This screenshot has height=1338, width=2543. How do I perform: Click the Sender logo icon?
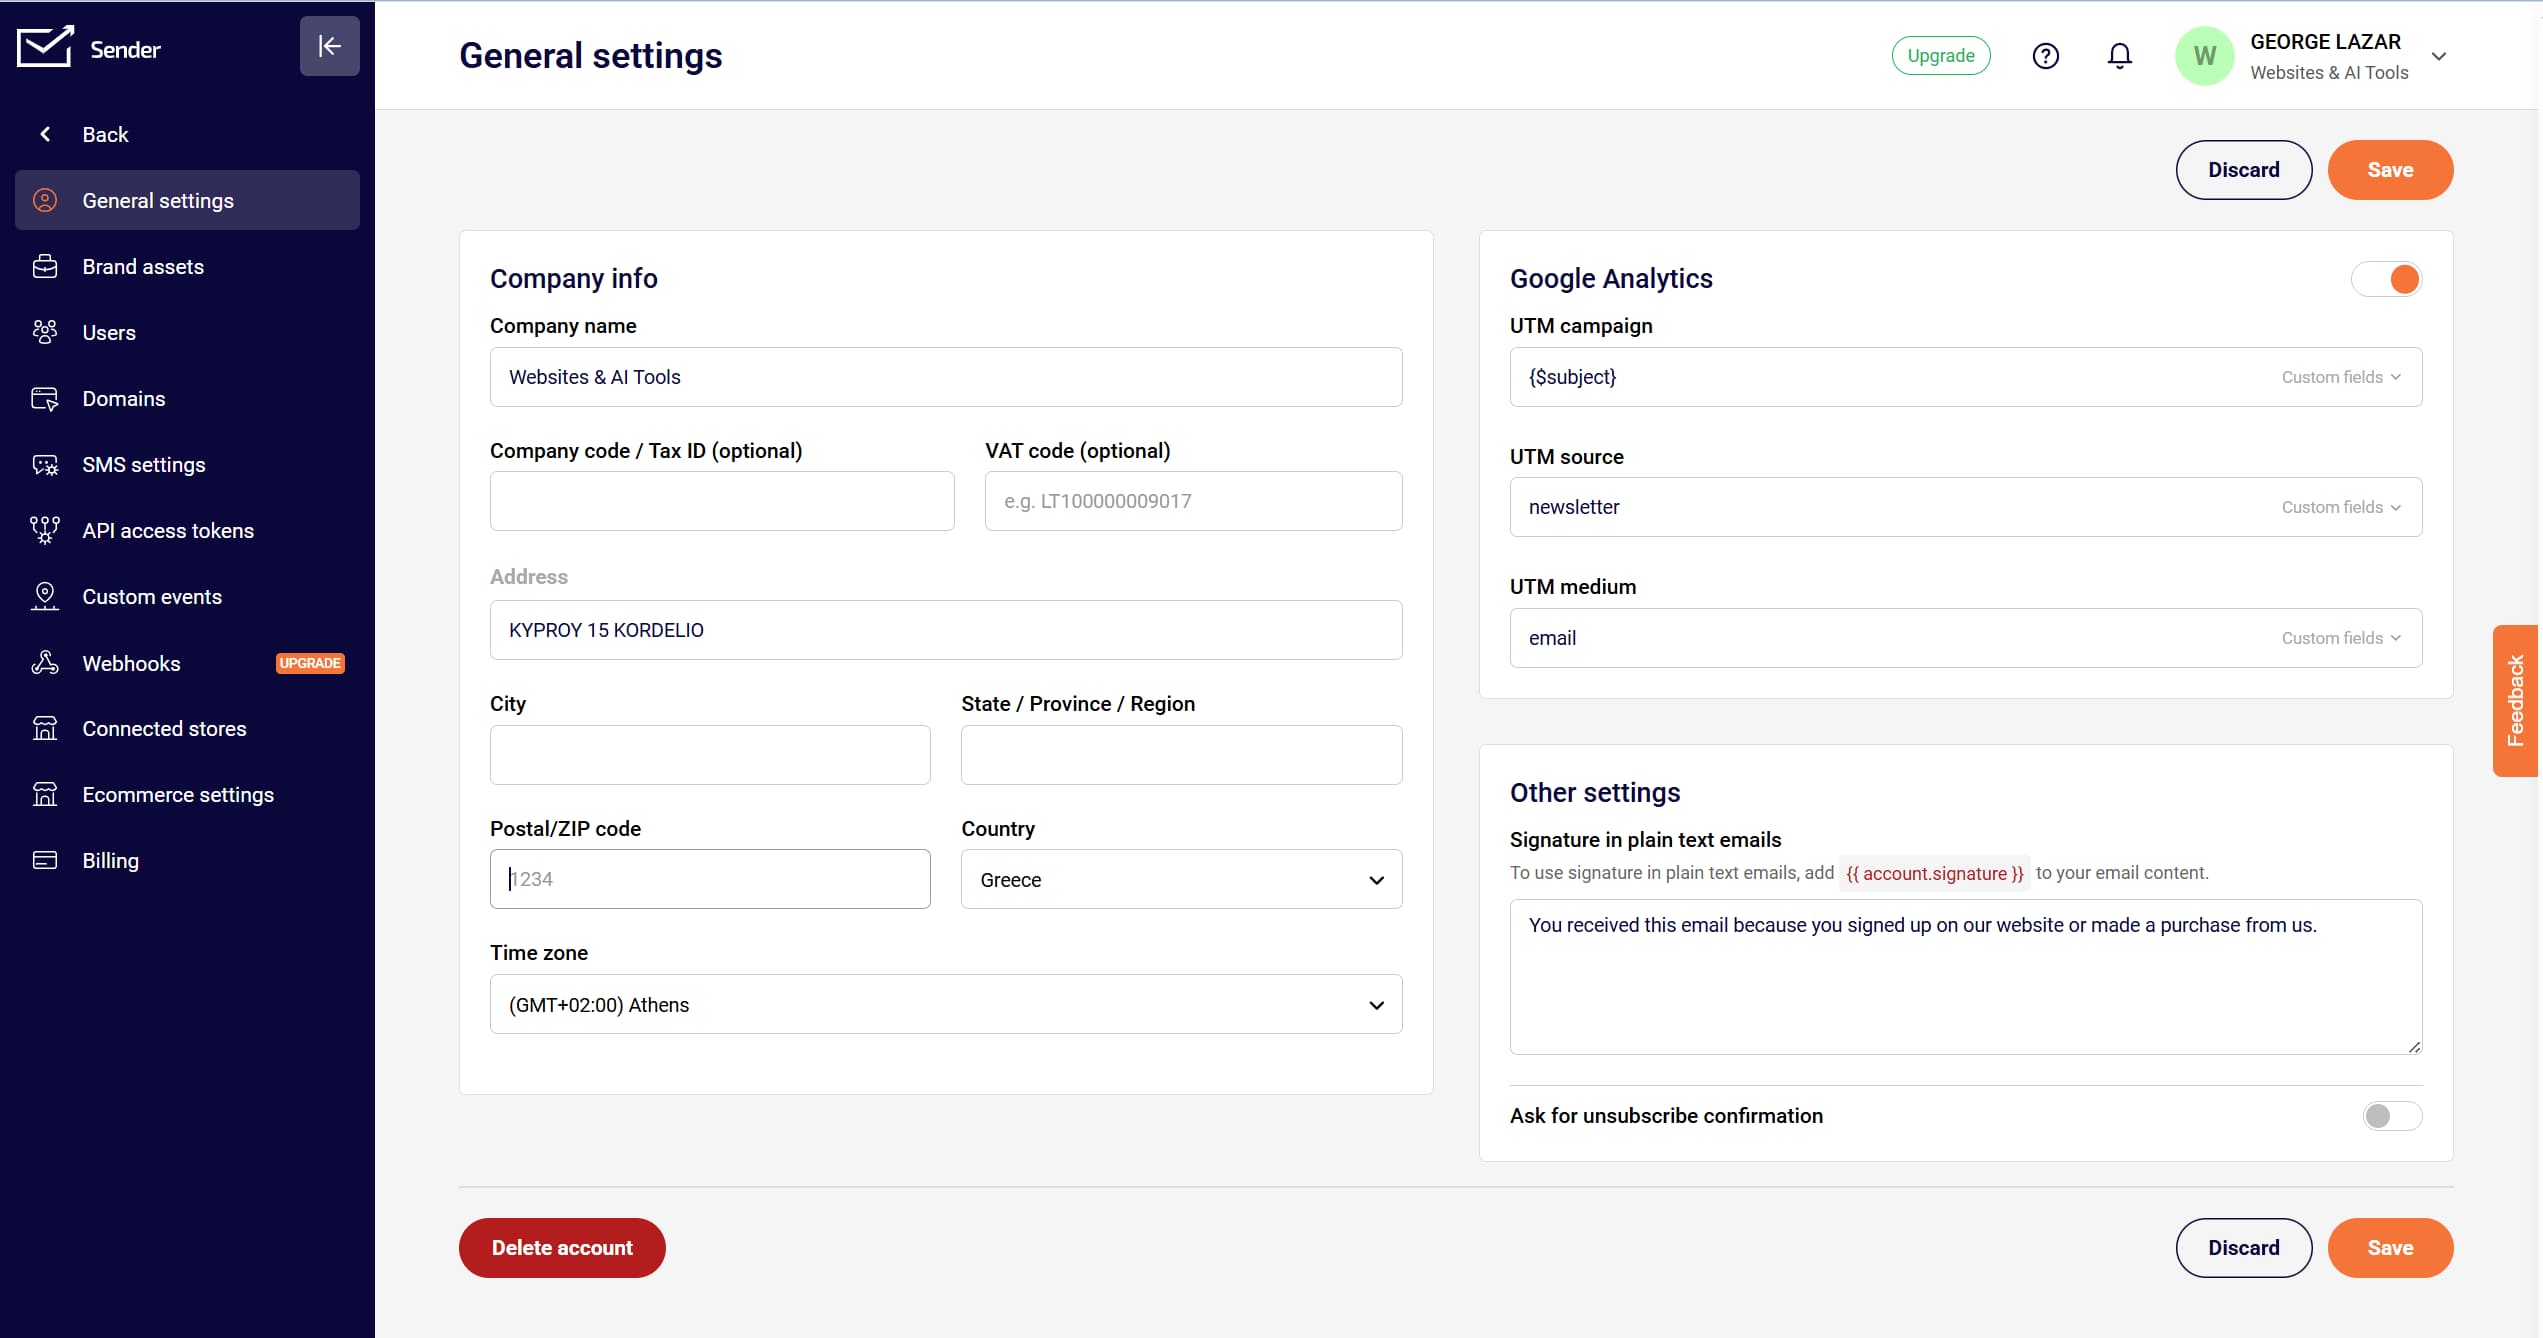(x=45, y=47)
